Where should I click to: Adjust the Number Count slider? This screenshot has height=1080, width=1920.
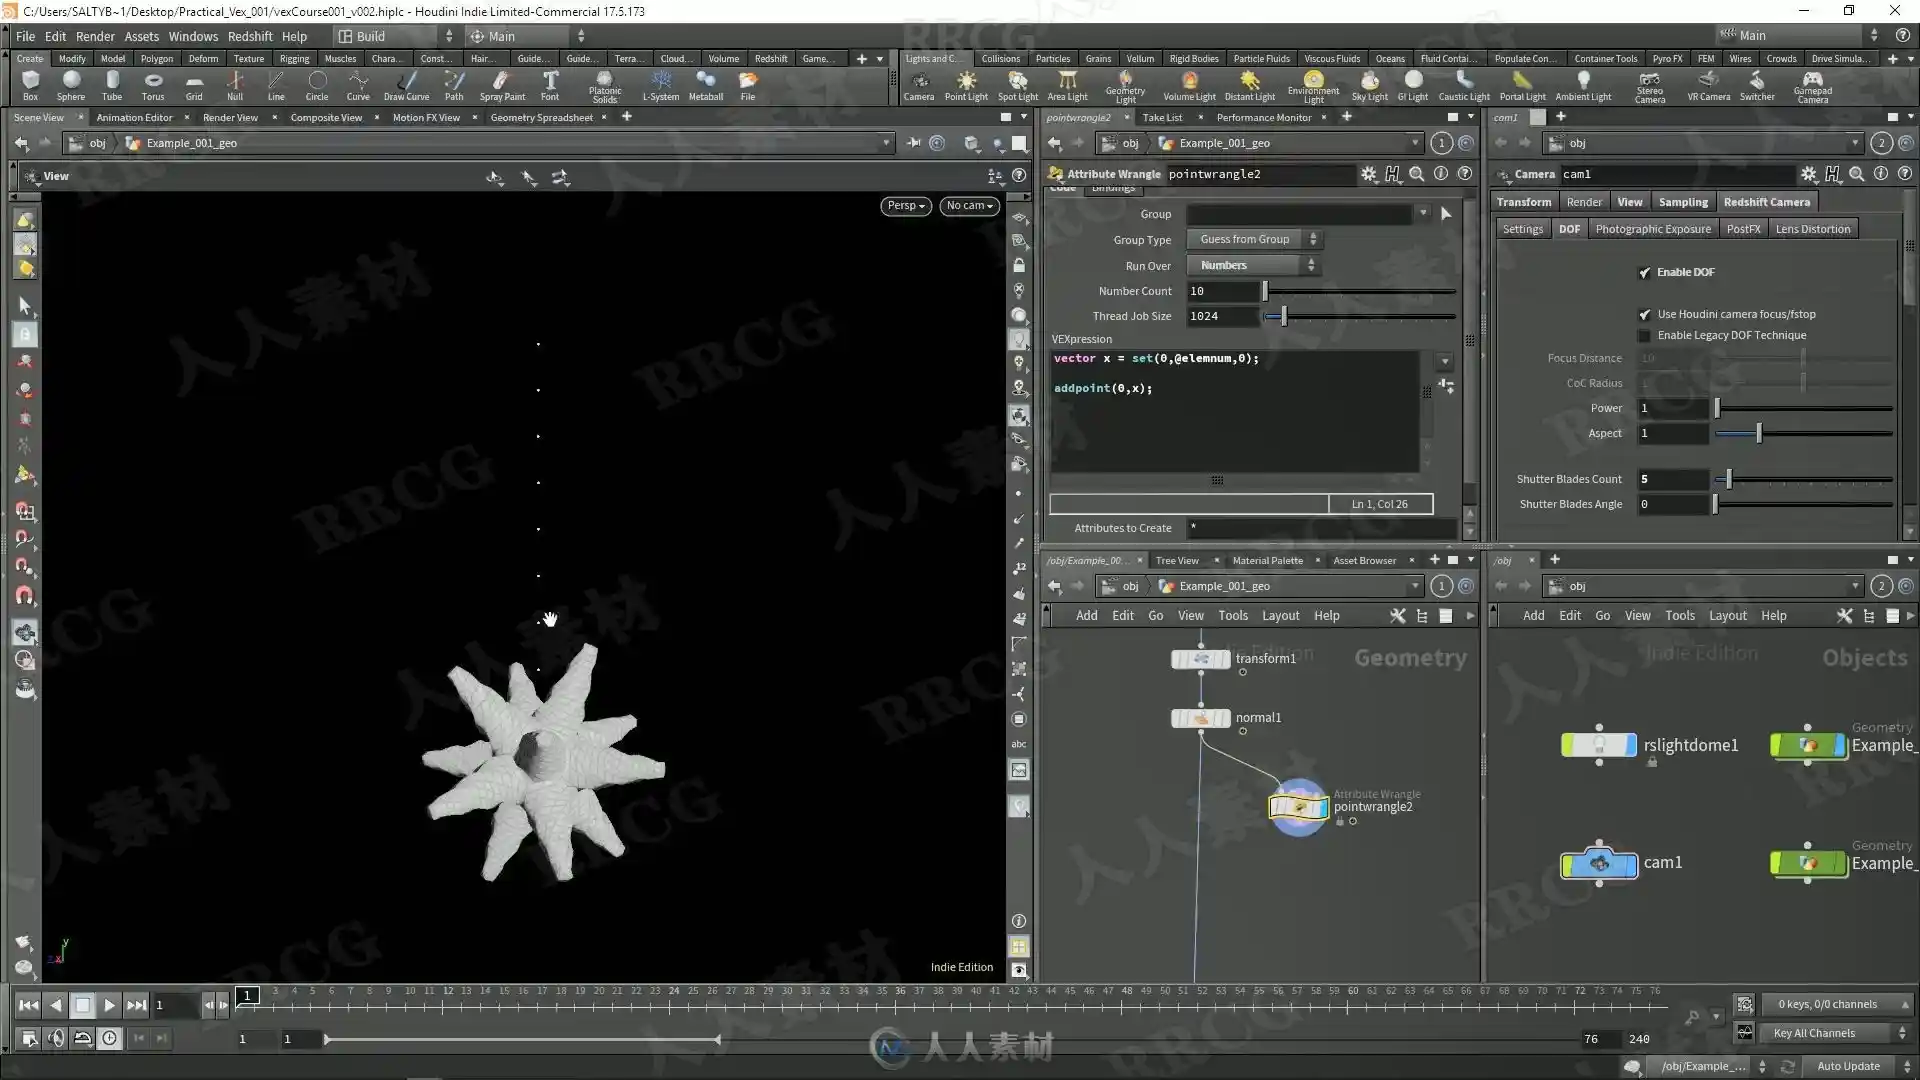click(1359, 291)
